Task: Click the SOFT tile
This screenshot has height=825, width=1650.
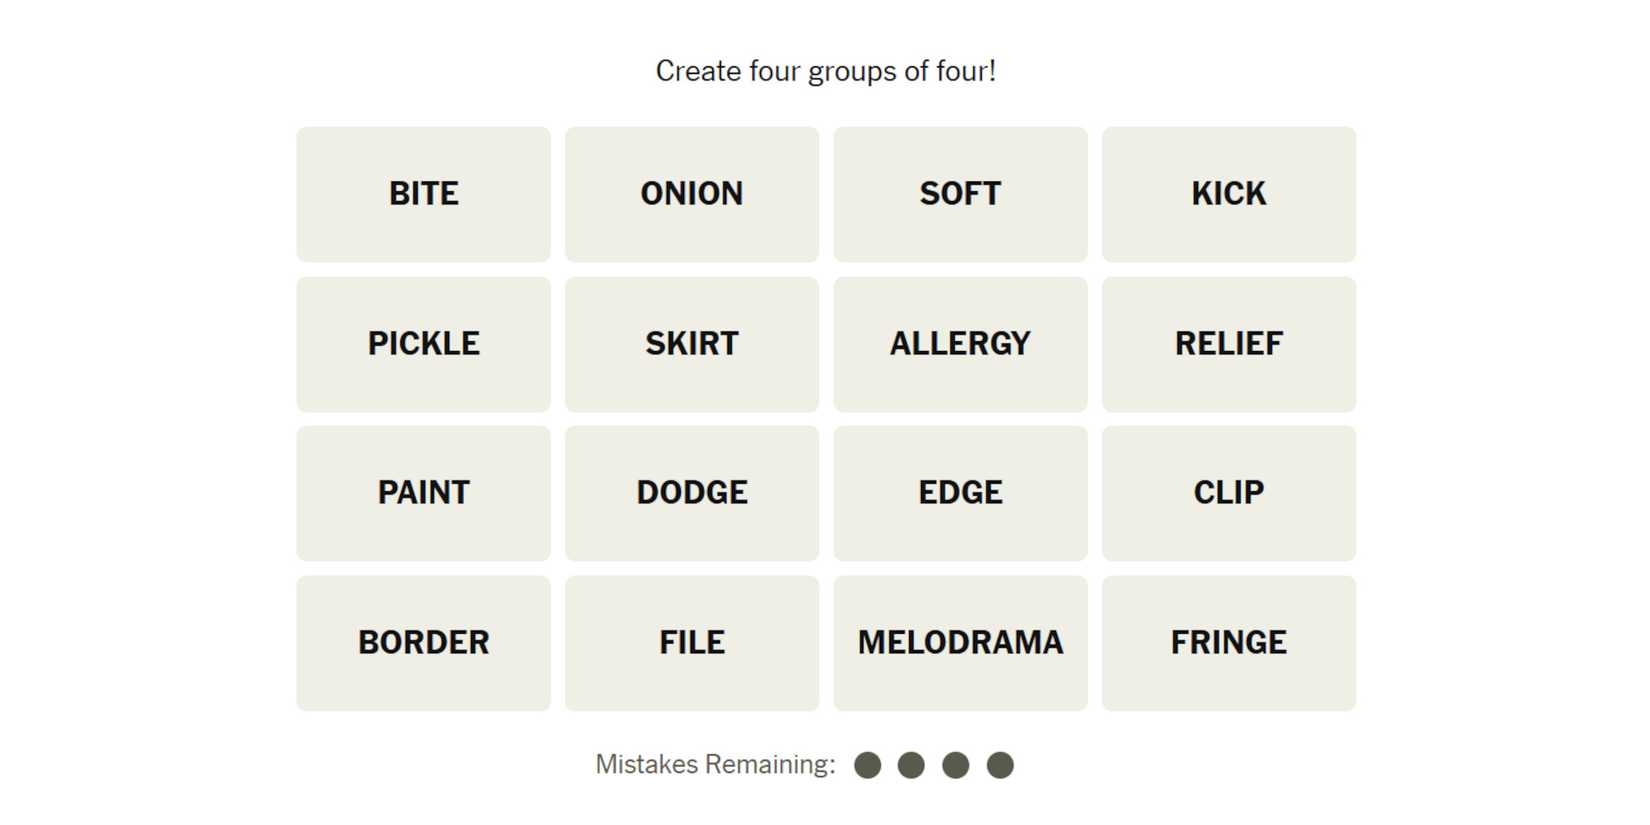Action: 960,194
